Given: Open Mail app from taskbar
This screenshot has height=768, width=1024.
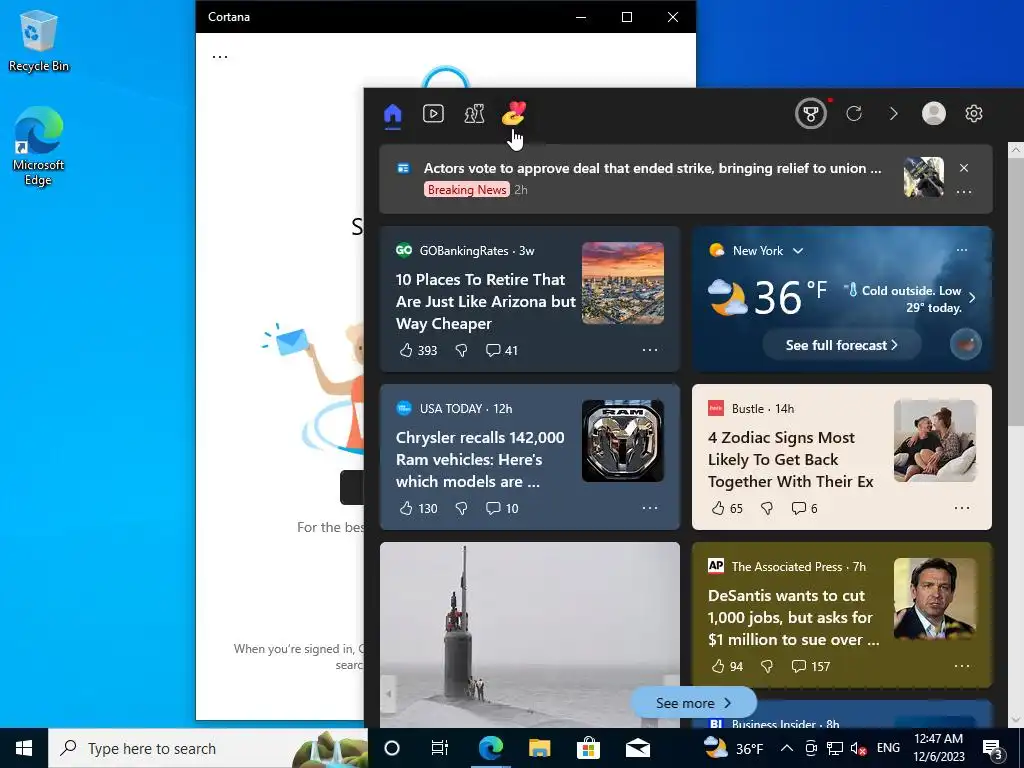Looking at the screenshot, I should point(638,748).
